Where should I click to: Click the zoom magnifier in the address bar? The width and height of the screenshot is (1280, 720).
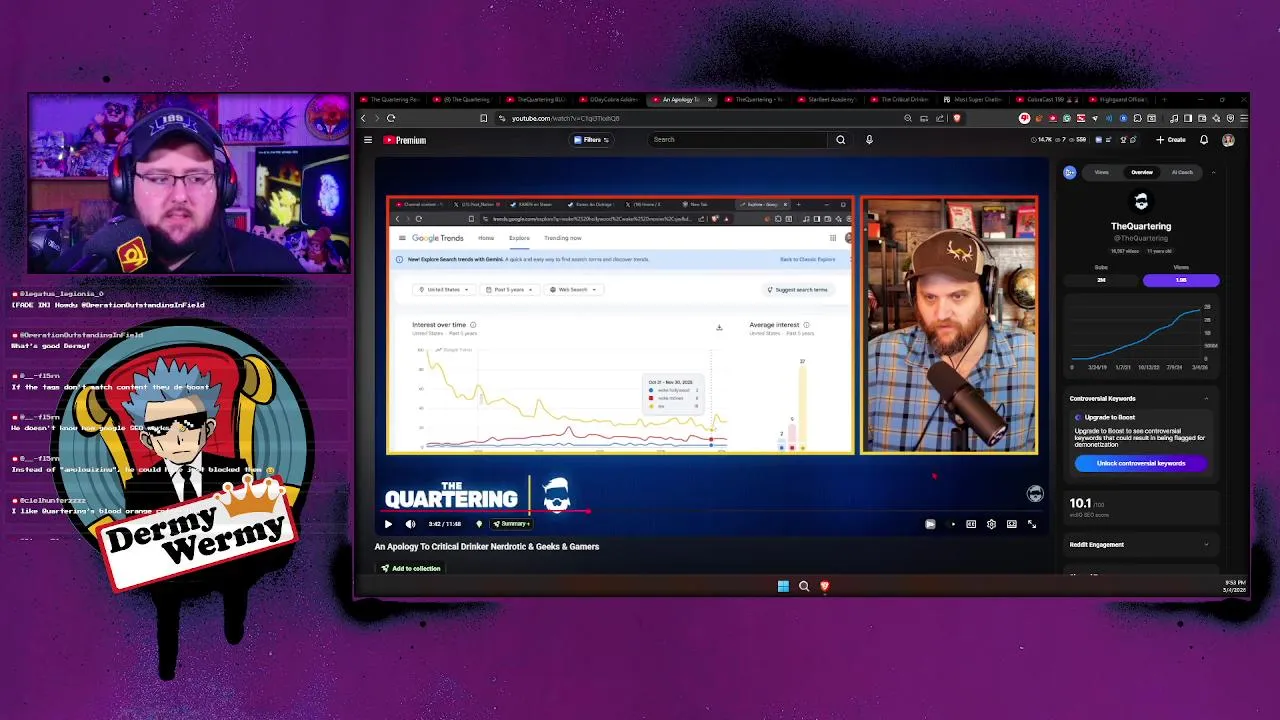(908, 118)
